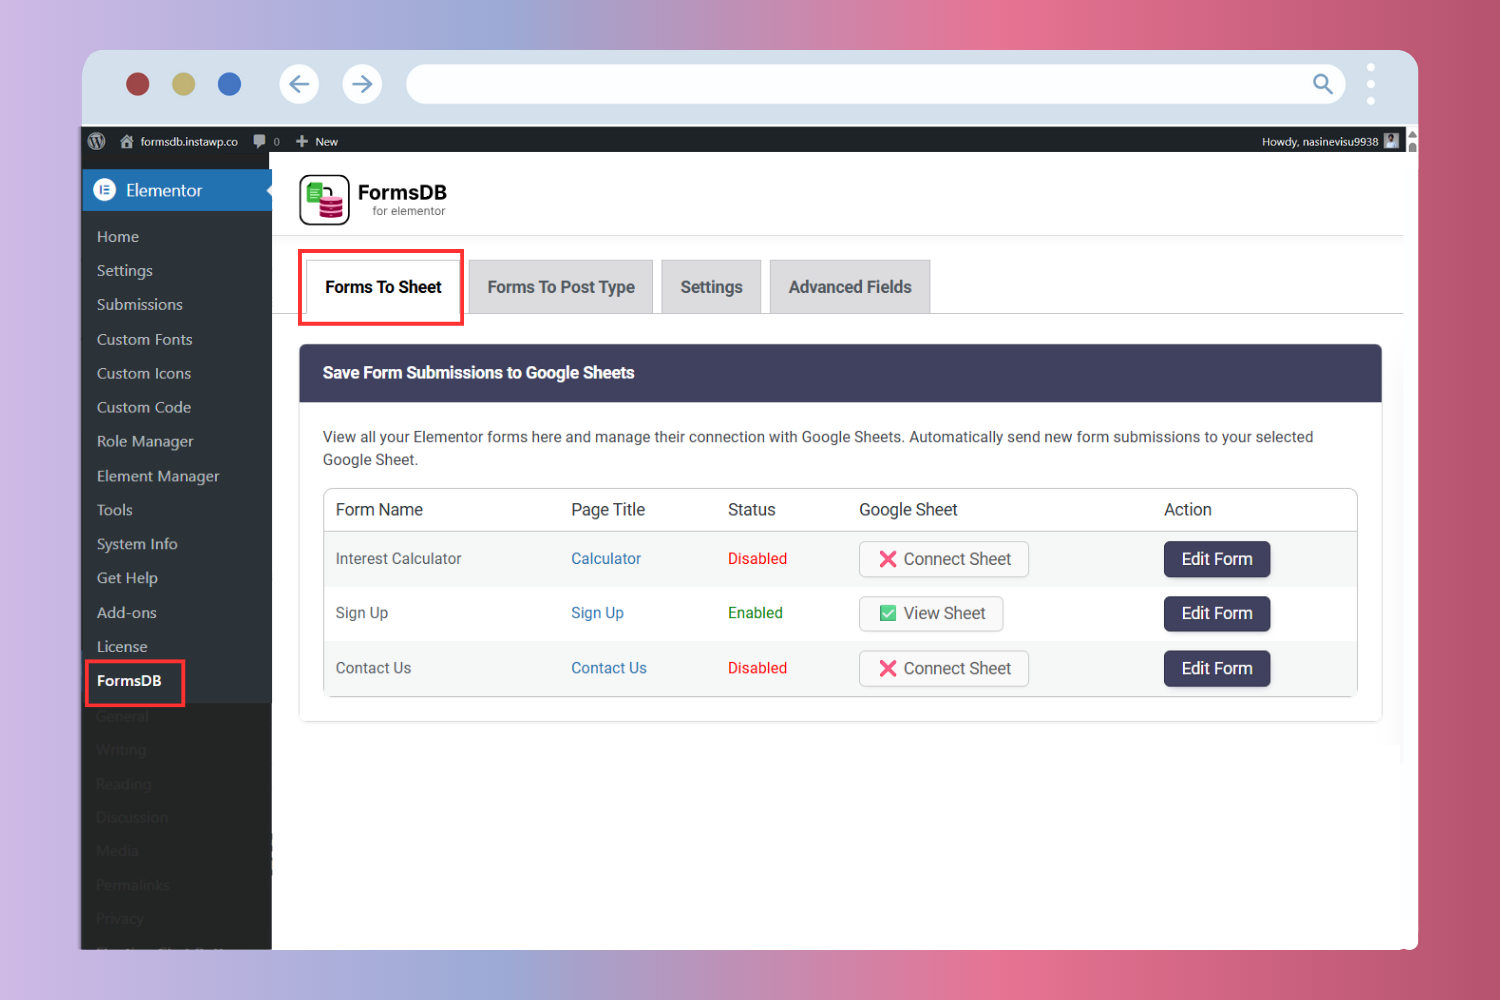Click Edit Form for the Sign Up form
This screenshot has height=1000, width=1500.
(1216, 613)
